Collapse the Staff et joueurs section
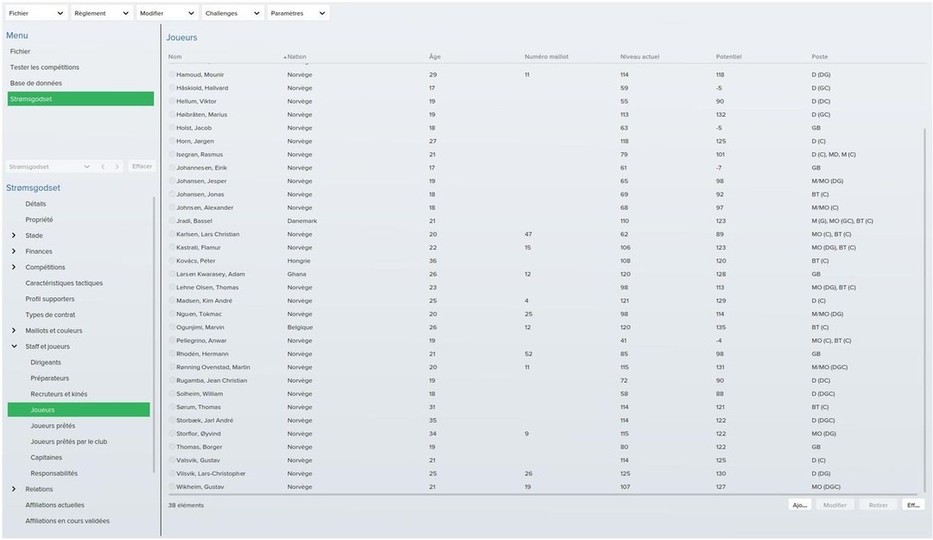This screenshot has width=933, height=540. (x=14, y=346)
